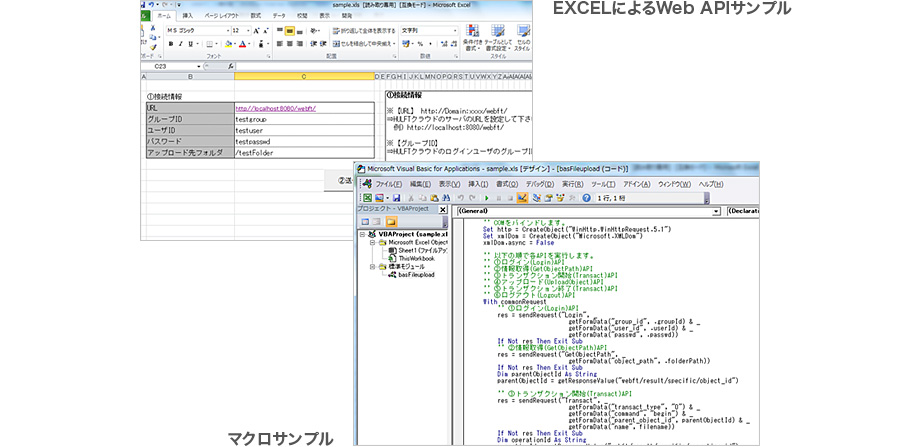
Task: Open the 挿入 tab in Excel ribbon
Action: [189, 17]
